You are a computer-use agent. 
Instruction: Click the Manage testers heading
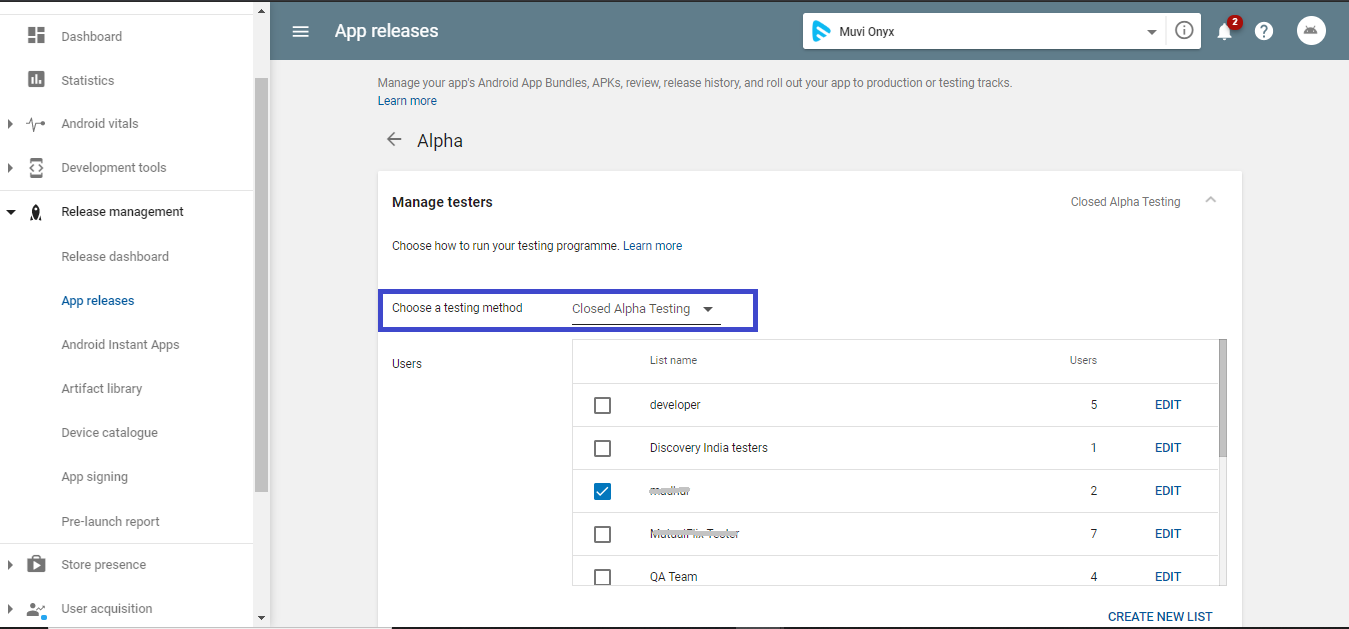[442, 202]
